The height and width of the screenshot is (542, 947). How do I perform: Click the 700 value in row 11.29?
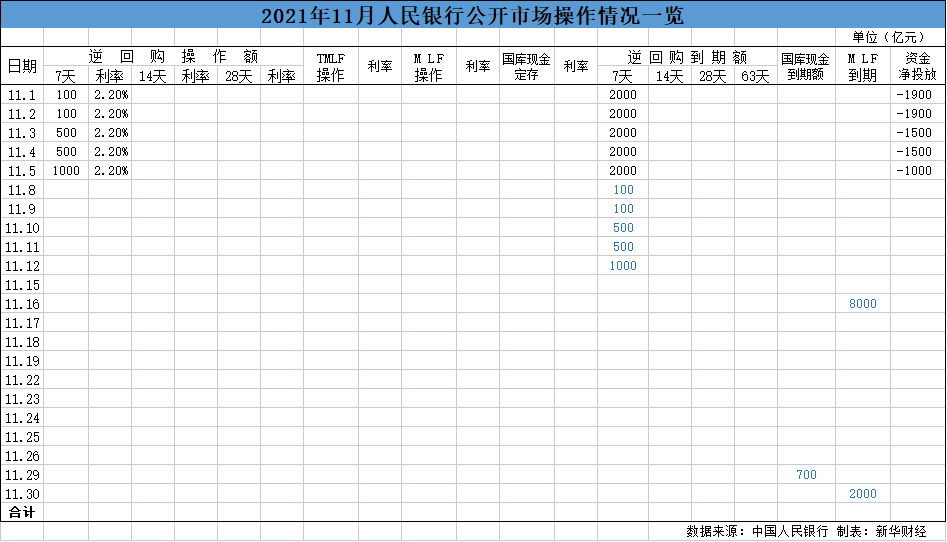click(806, 475)
